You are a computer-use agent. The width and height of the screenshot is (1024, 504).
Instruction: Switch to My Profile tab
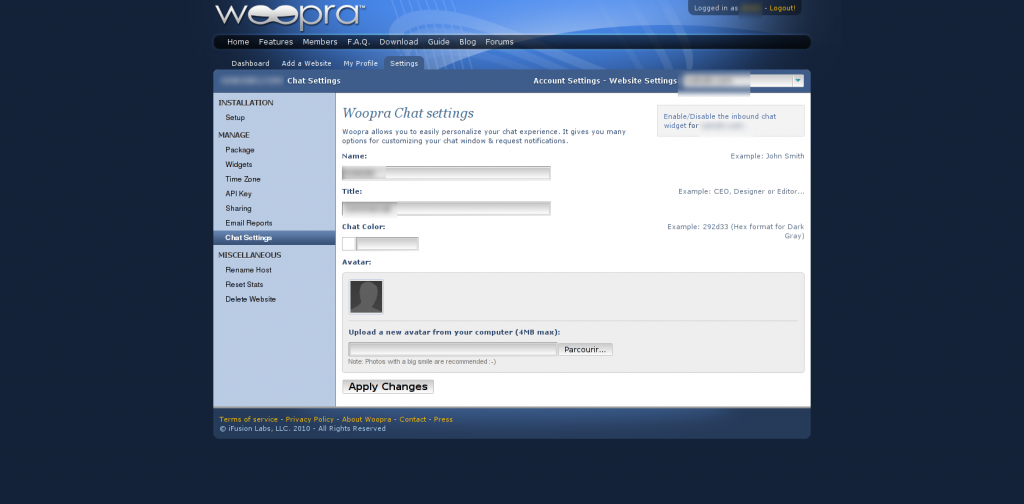360,63
